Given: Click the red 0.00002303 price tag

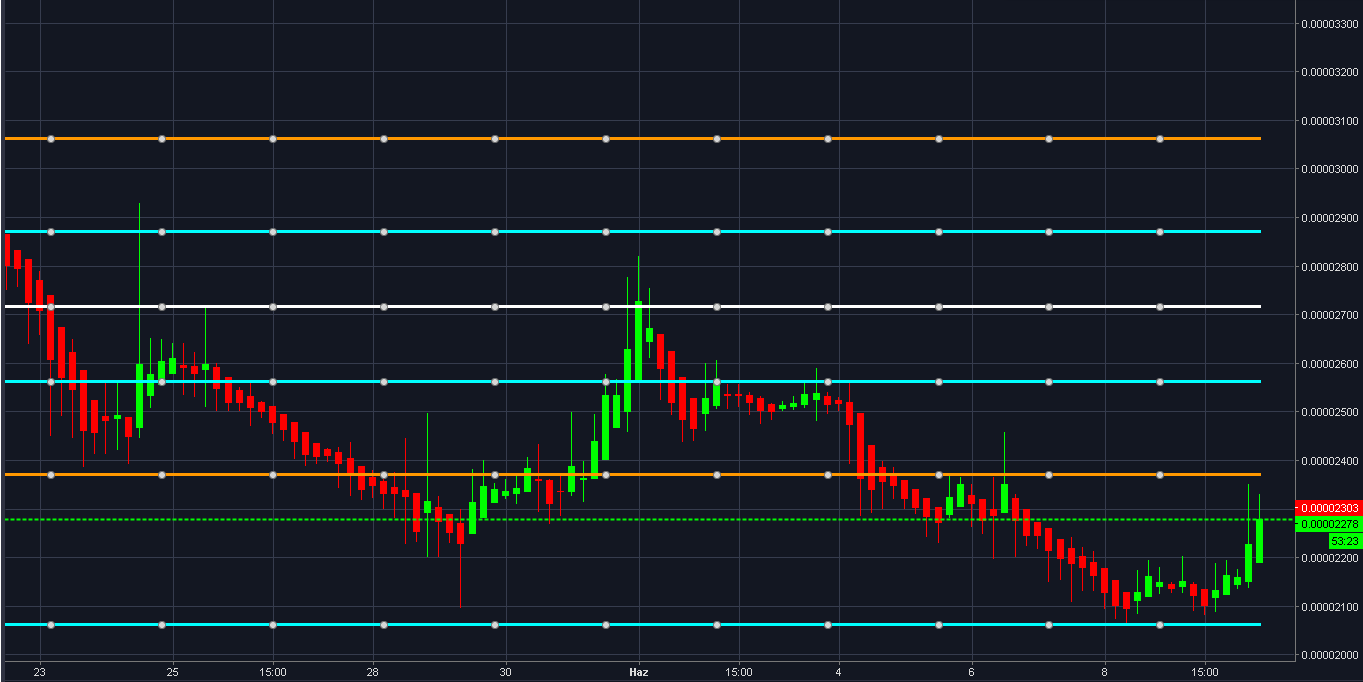Looking at the screenshot, I should [1328, 508].
